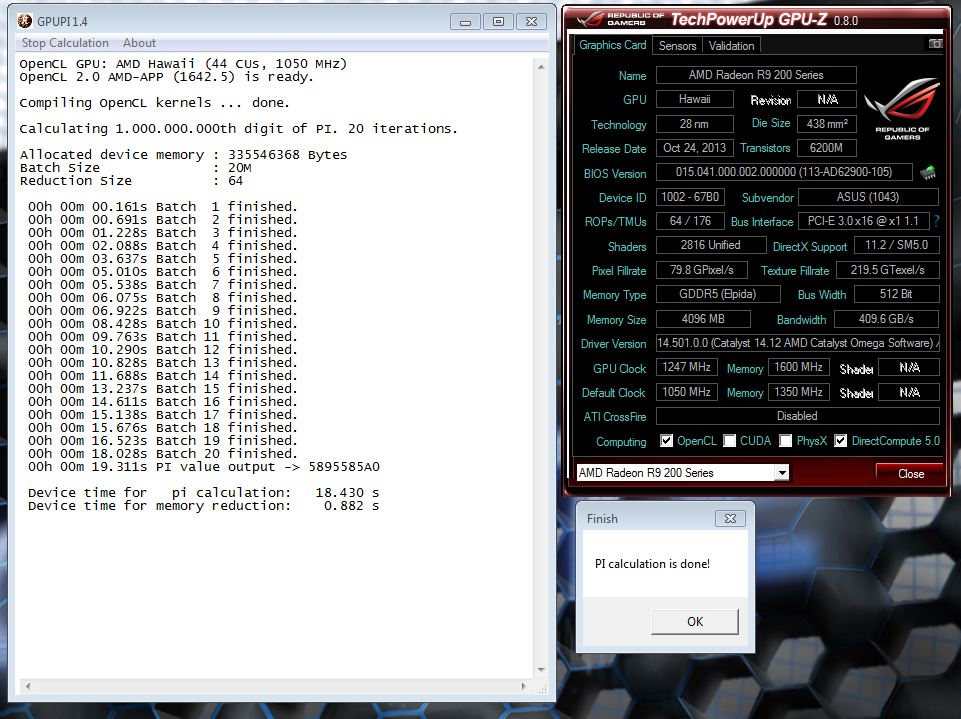The width and height of the screenshot is (961, 719).
Task: Click the GPU-Z title bar text
Action: 764,20
